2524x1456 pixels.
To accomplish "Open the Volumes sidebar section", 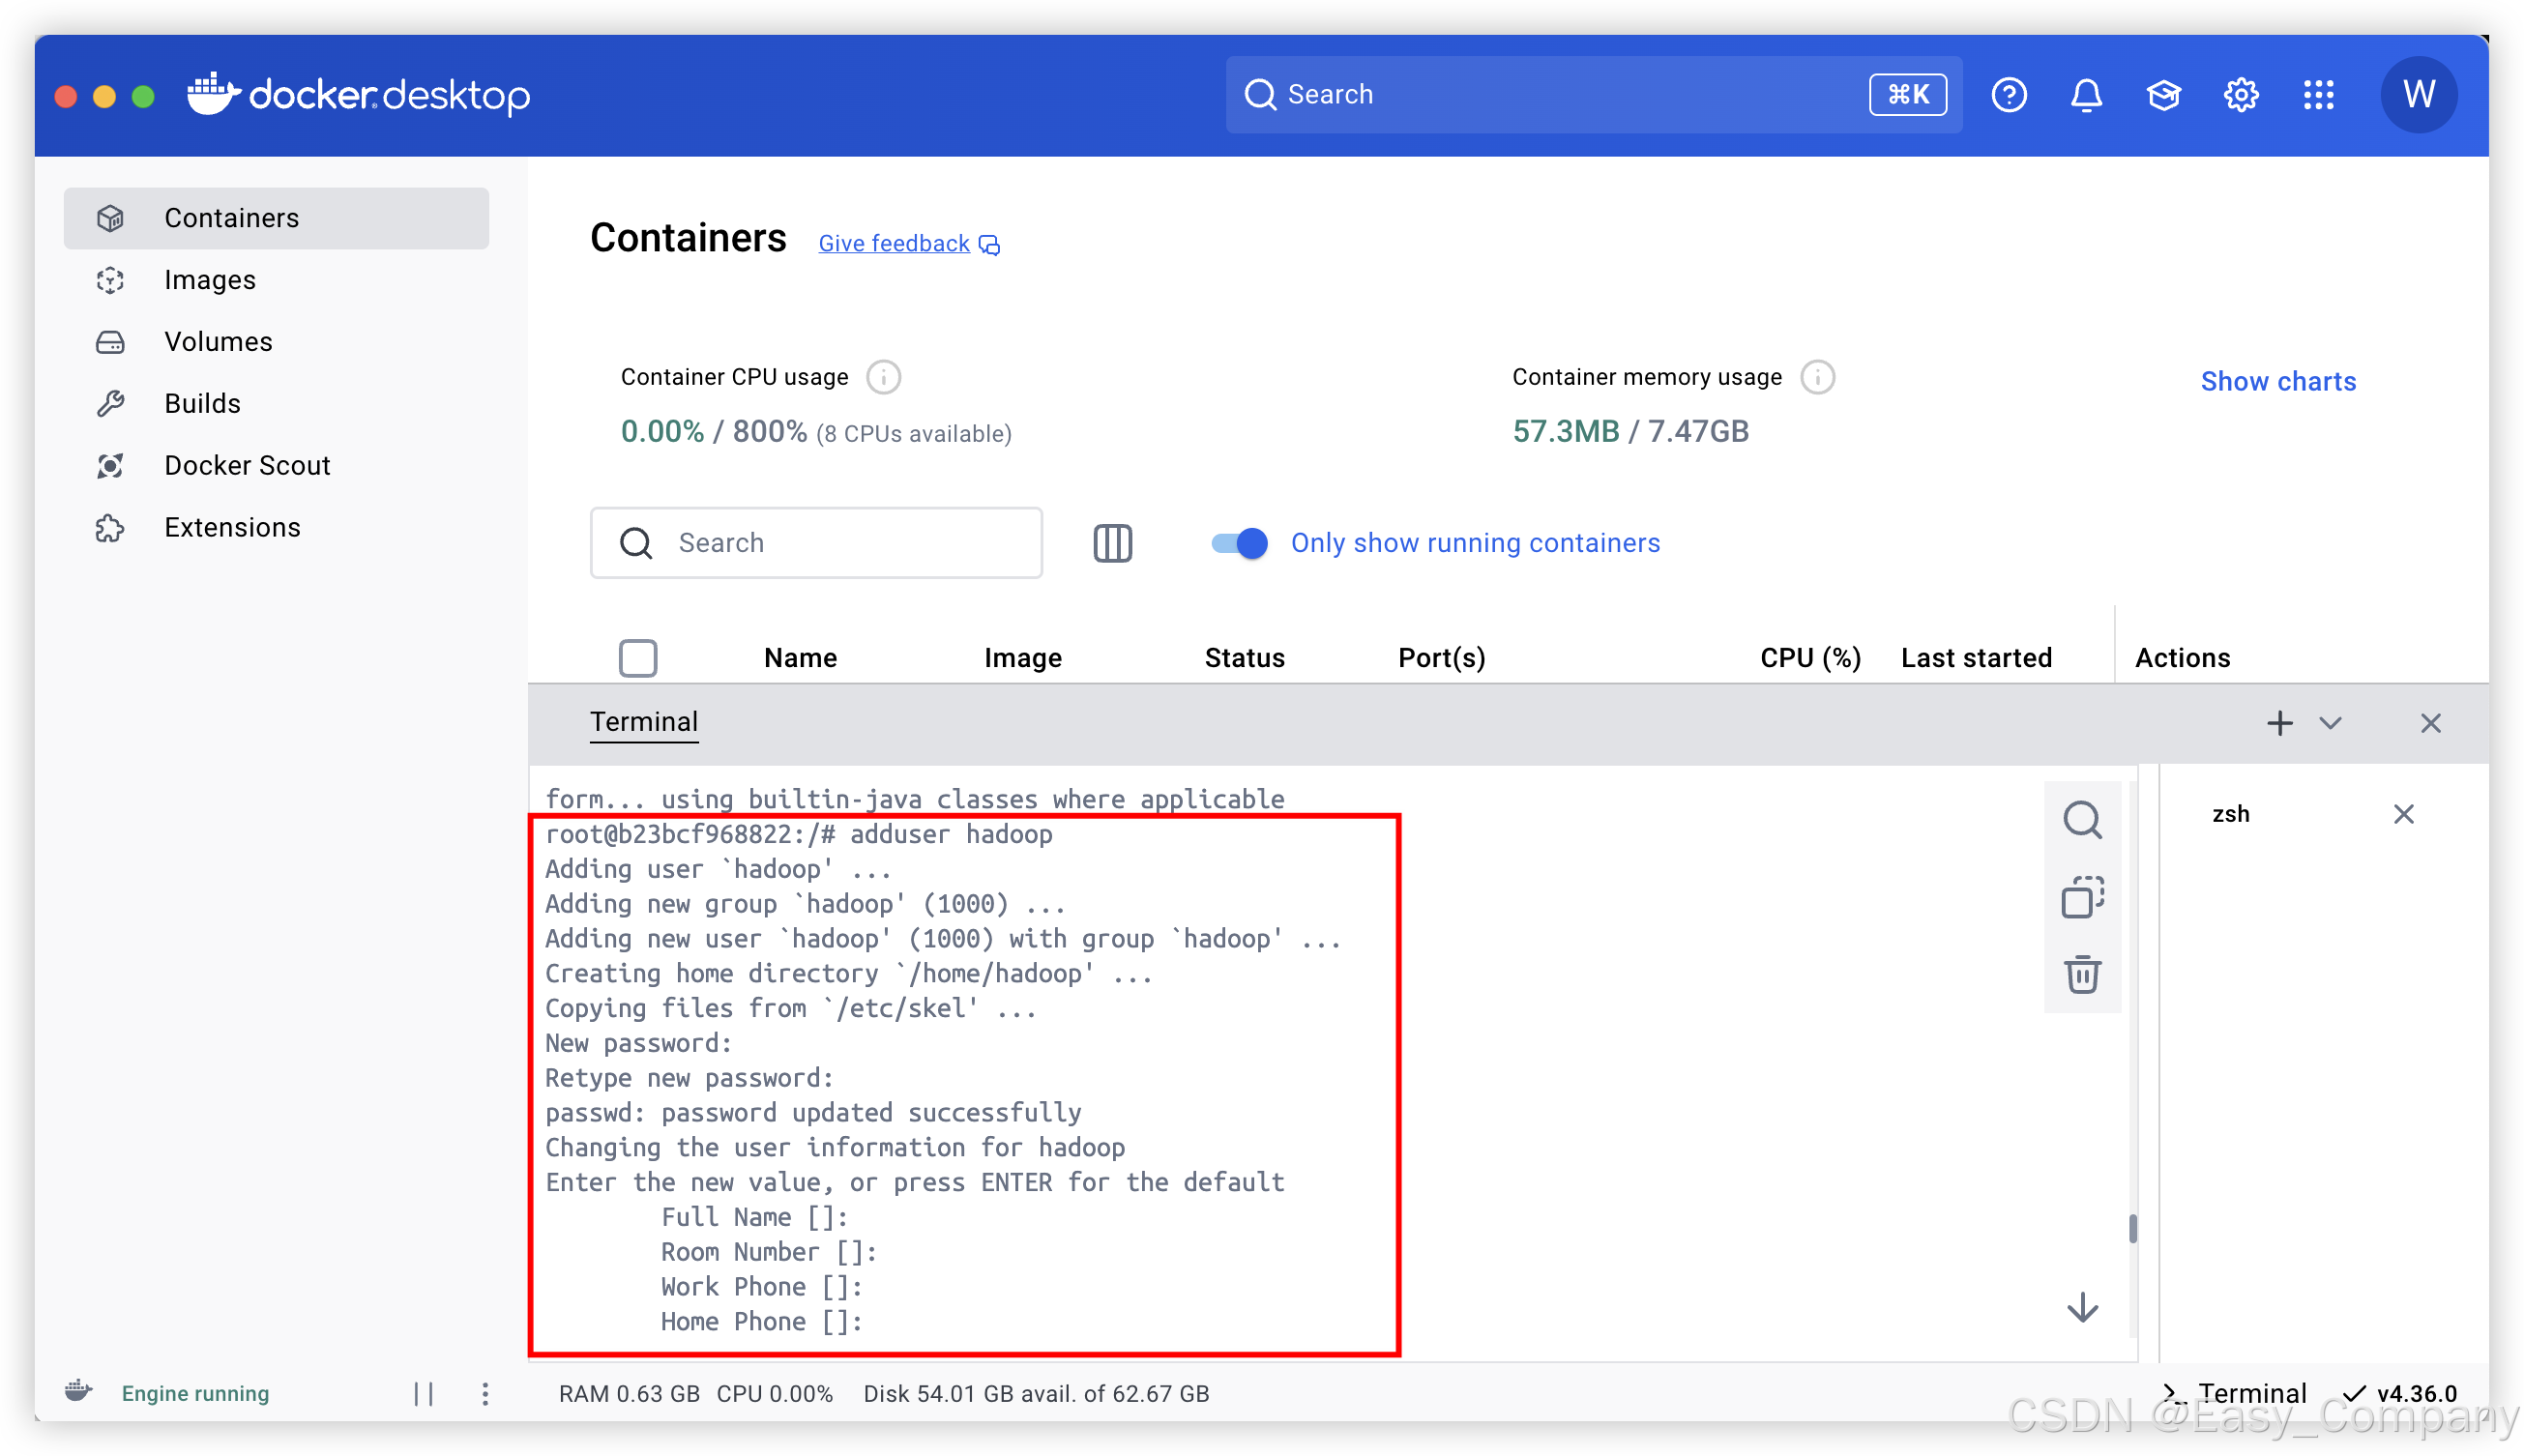I will click(x=276, y=342).
